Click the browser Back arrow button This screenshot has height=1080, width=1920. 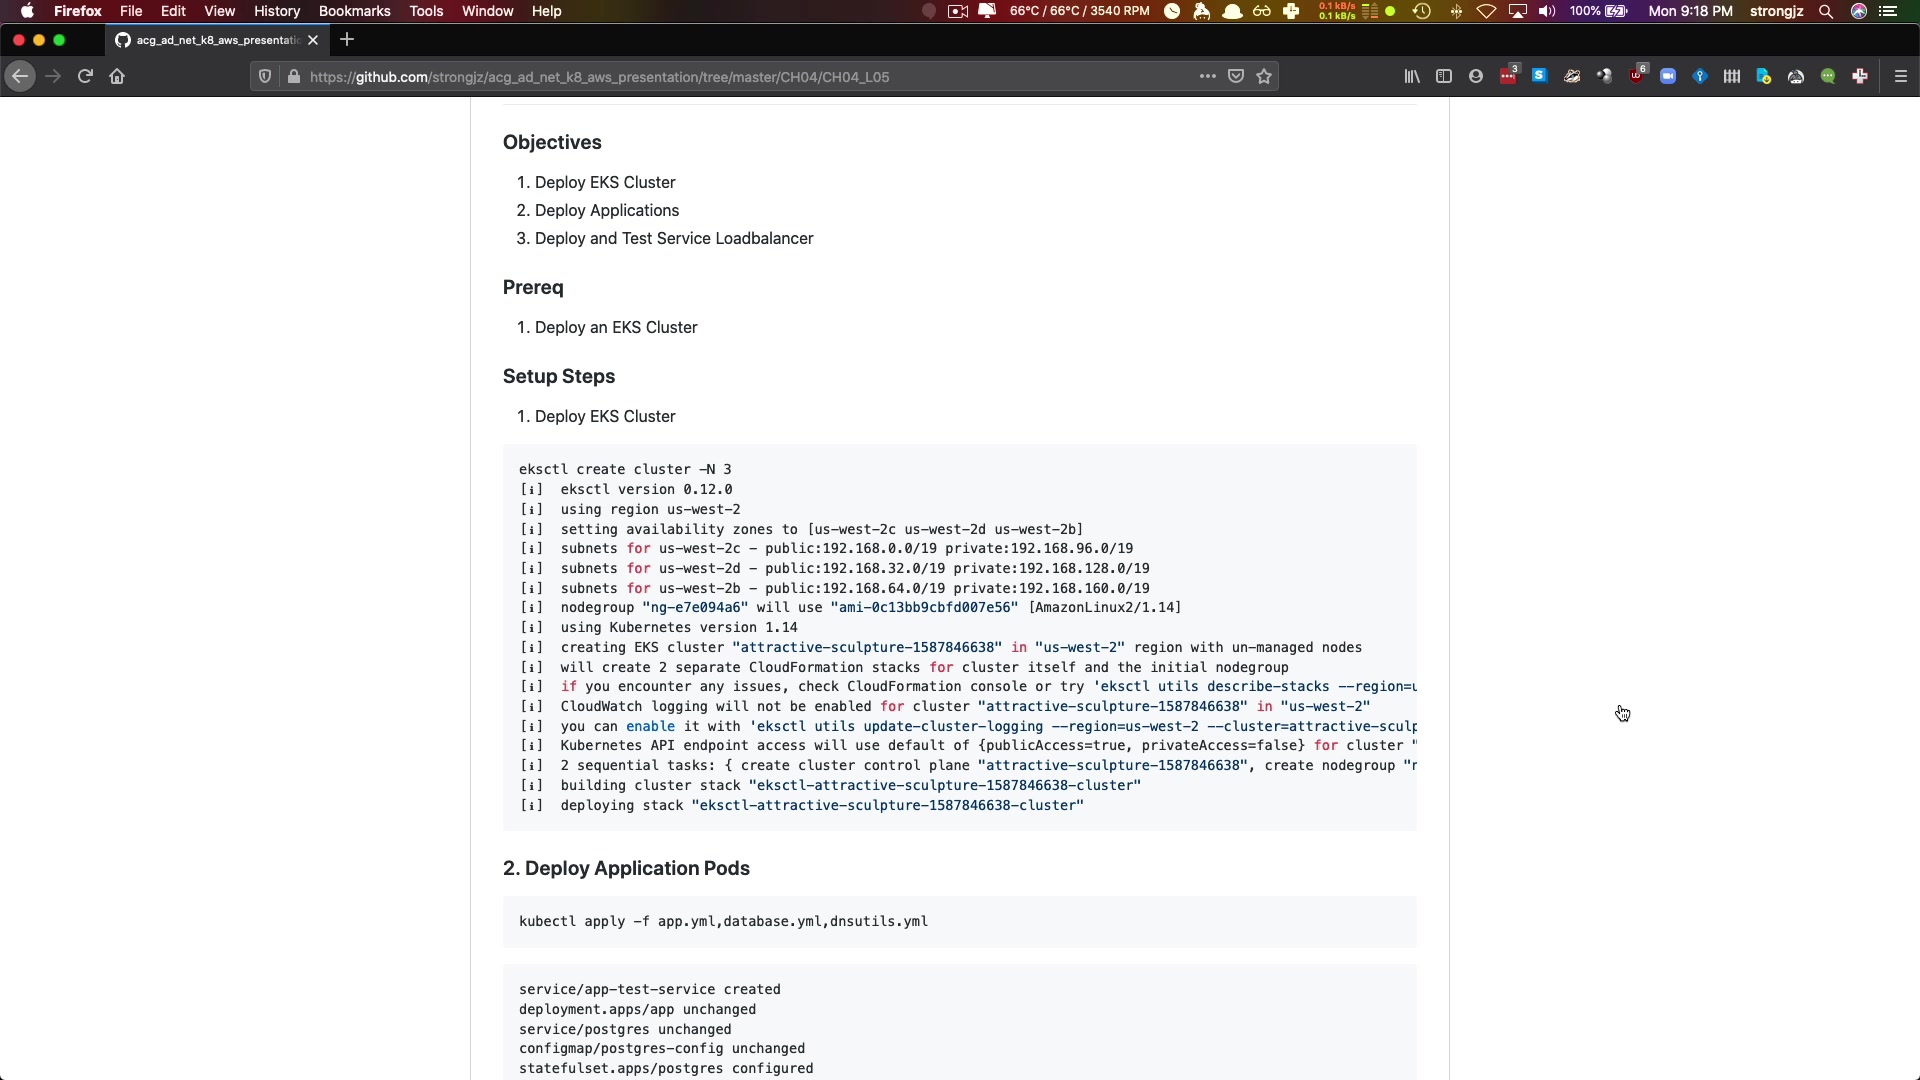[x=20, y=76]
